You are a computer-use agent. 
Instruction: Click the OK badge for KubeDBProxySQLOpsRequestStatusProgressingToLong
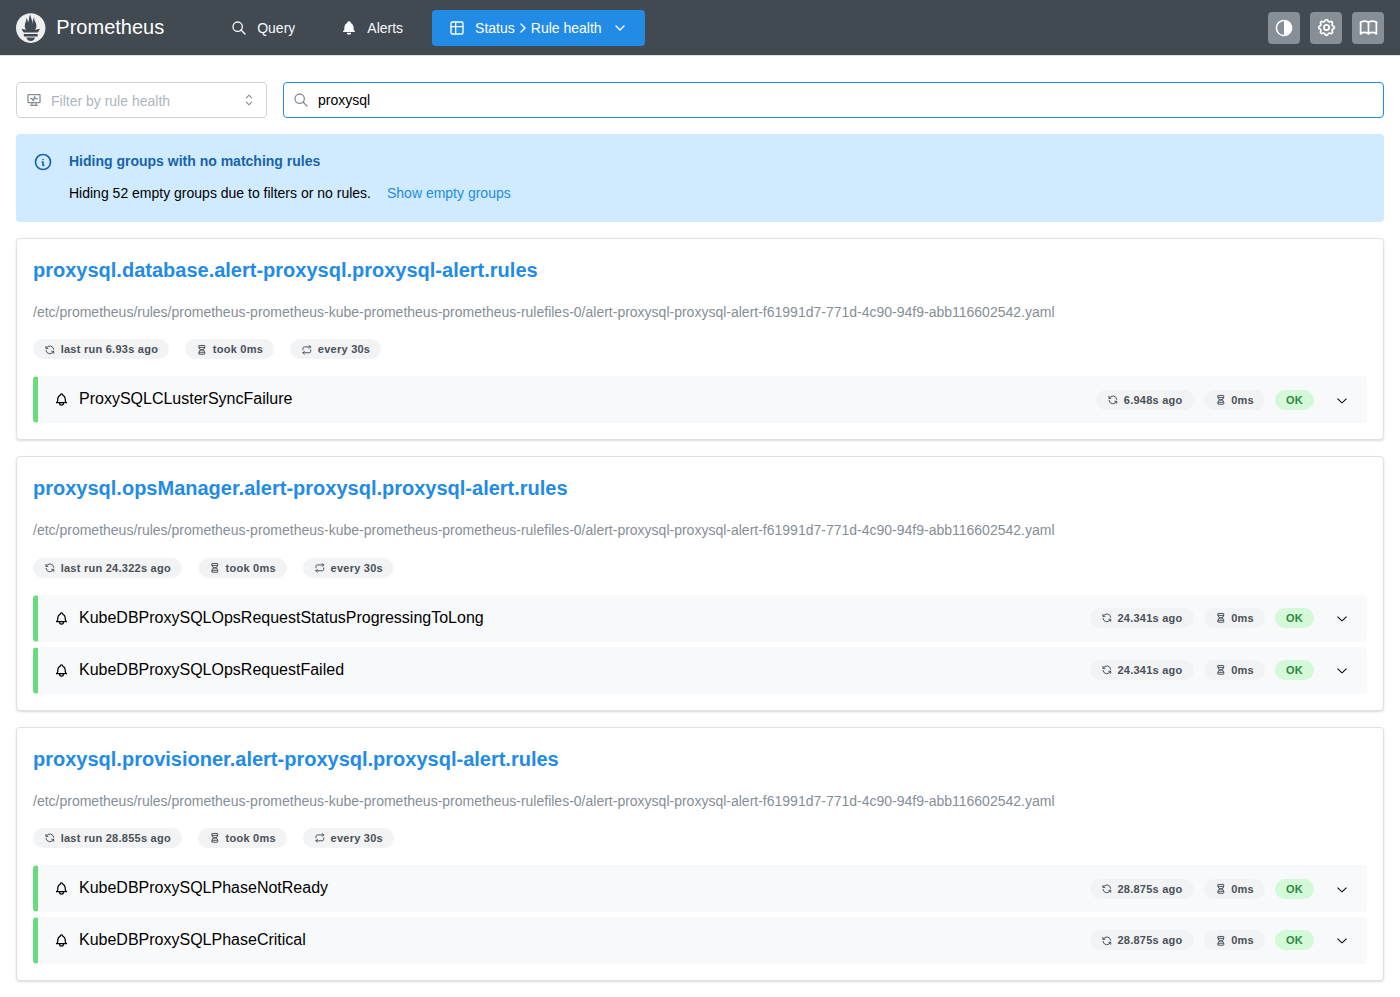point(1294,618)
